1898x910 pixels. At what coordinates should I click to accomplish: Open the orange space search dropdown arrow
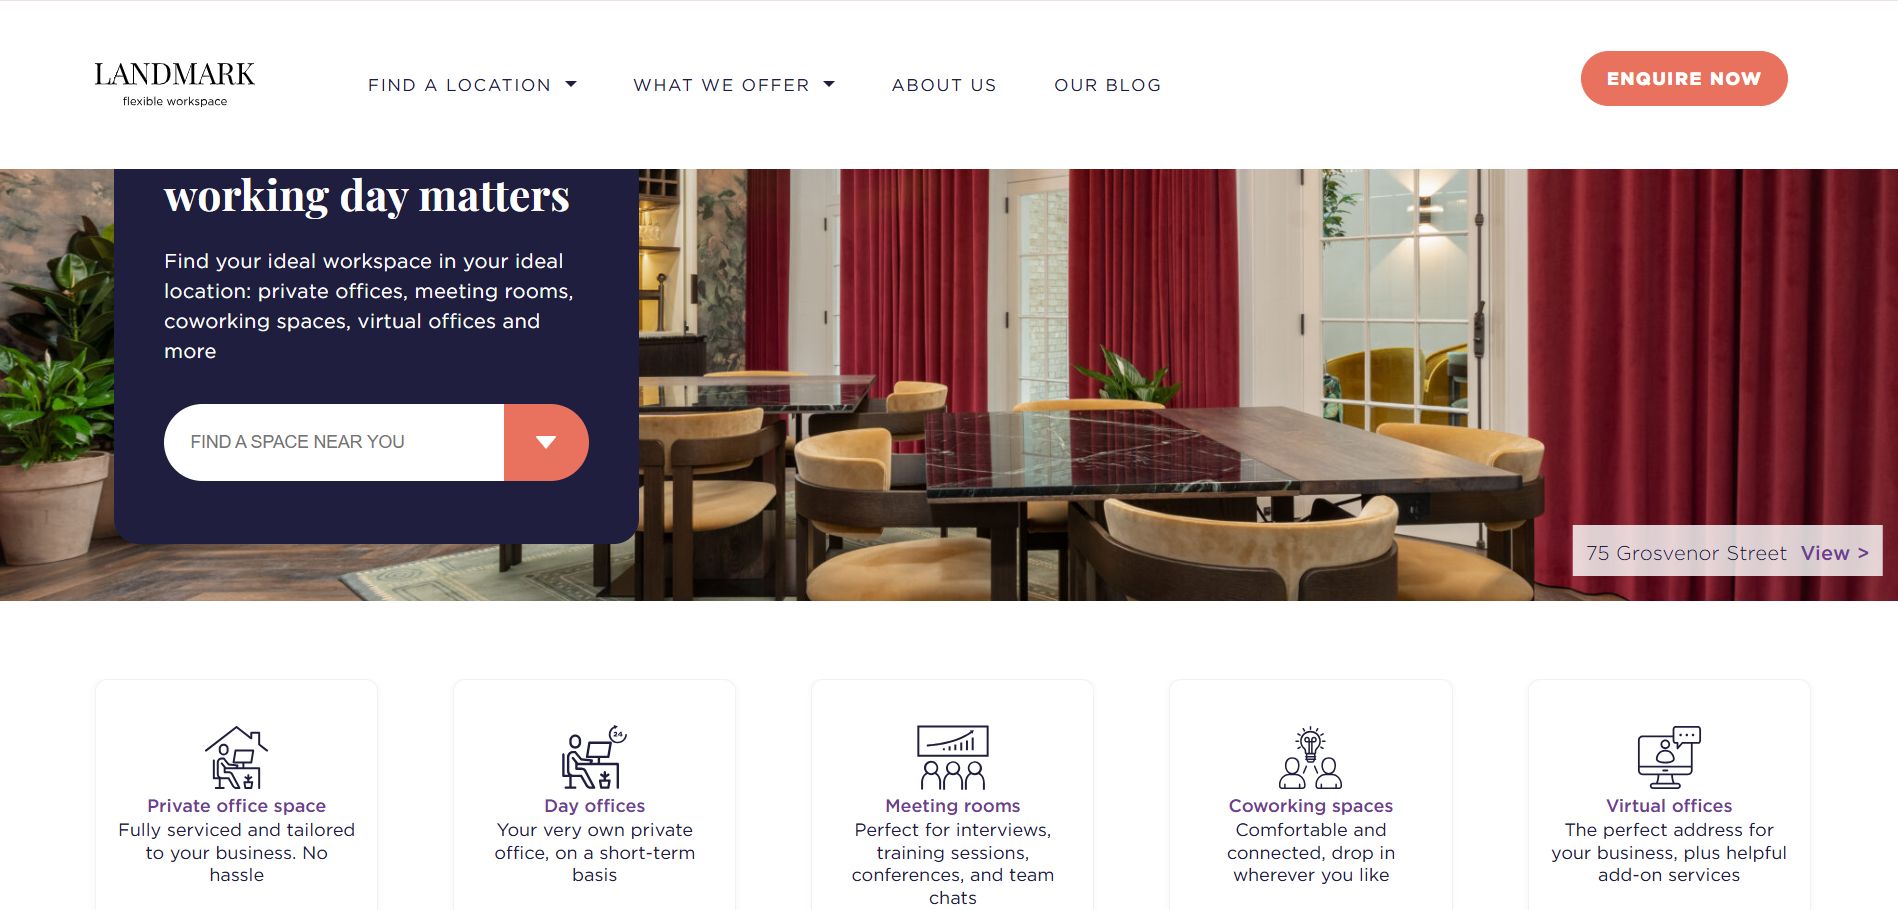coord(546,442)
